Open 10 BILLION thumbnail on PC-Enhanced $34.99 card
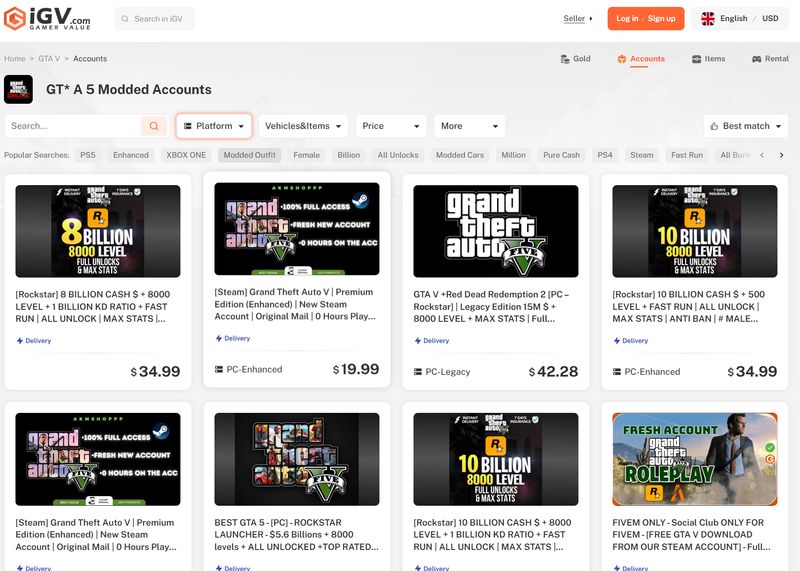Screen dimensions: 800x571 click(x=695, y=231)
